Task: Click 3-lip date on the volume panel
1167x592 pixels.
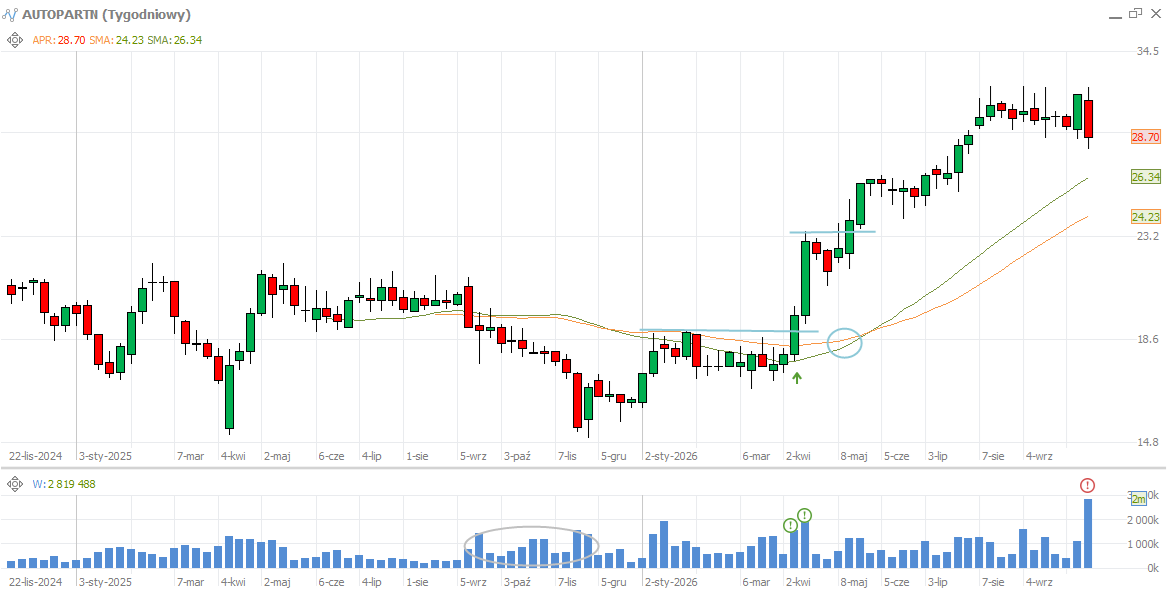Action: click(x=938, y=582)
